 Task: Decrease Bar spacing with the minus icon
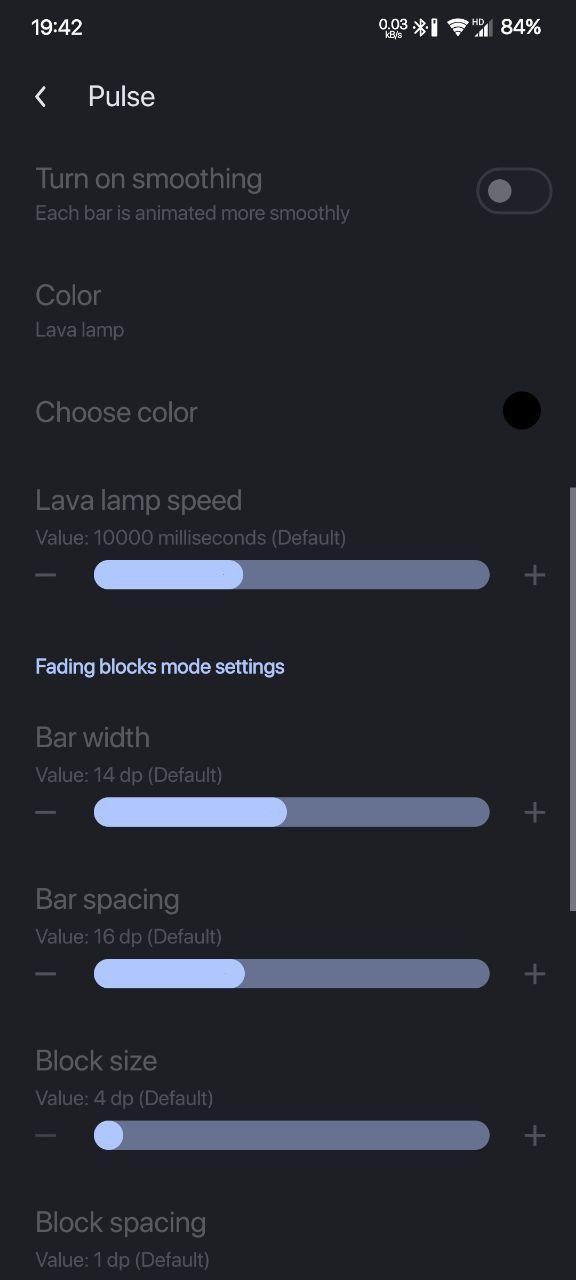pos(45,974)
